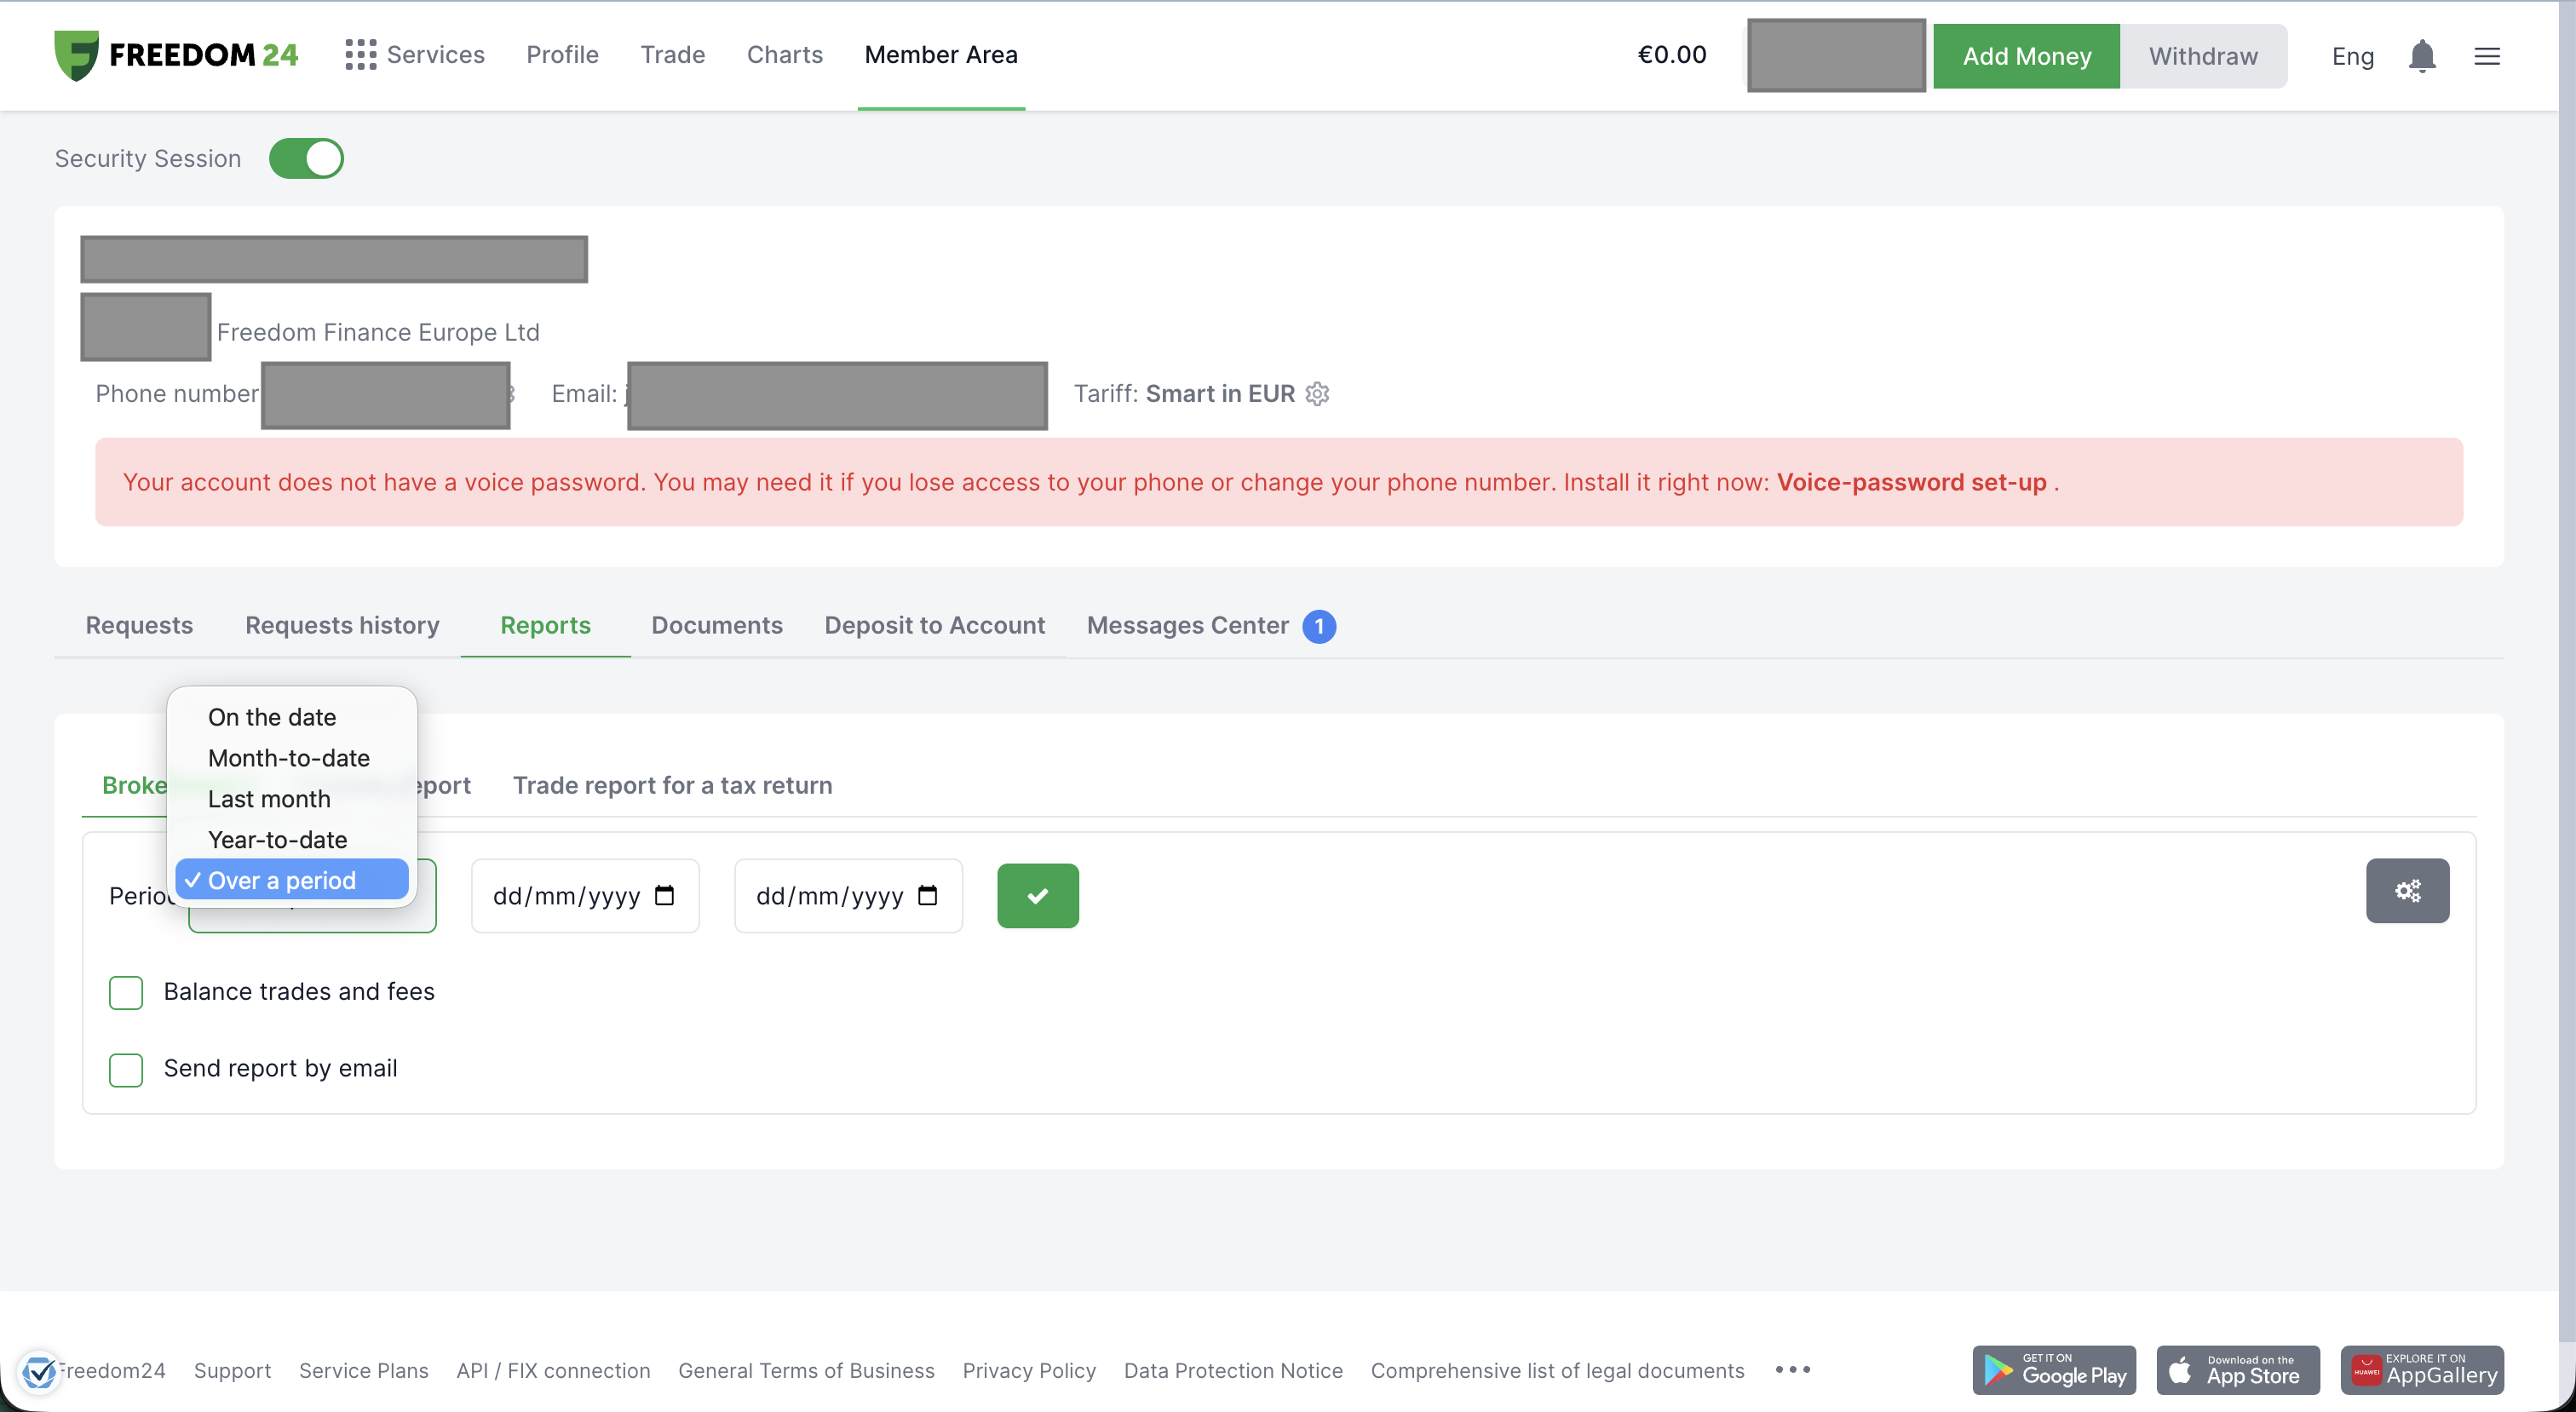The height and width of the screenshot is (1412, 2576).
Task: Open the Trade menu
Action: (x=672, y=55)
